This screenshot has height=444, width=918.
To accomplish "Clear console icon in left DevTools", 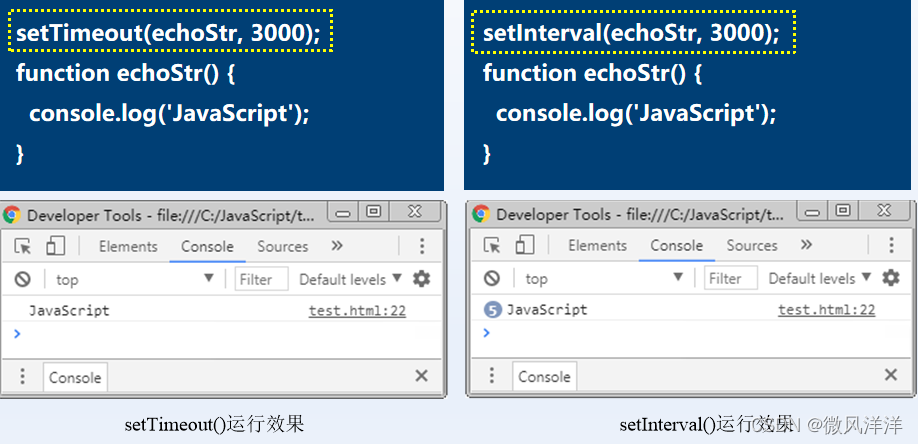I will point(22,279).
